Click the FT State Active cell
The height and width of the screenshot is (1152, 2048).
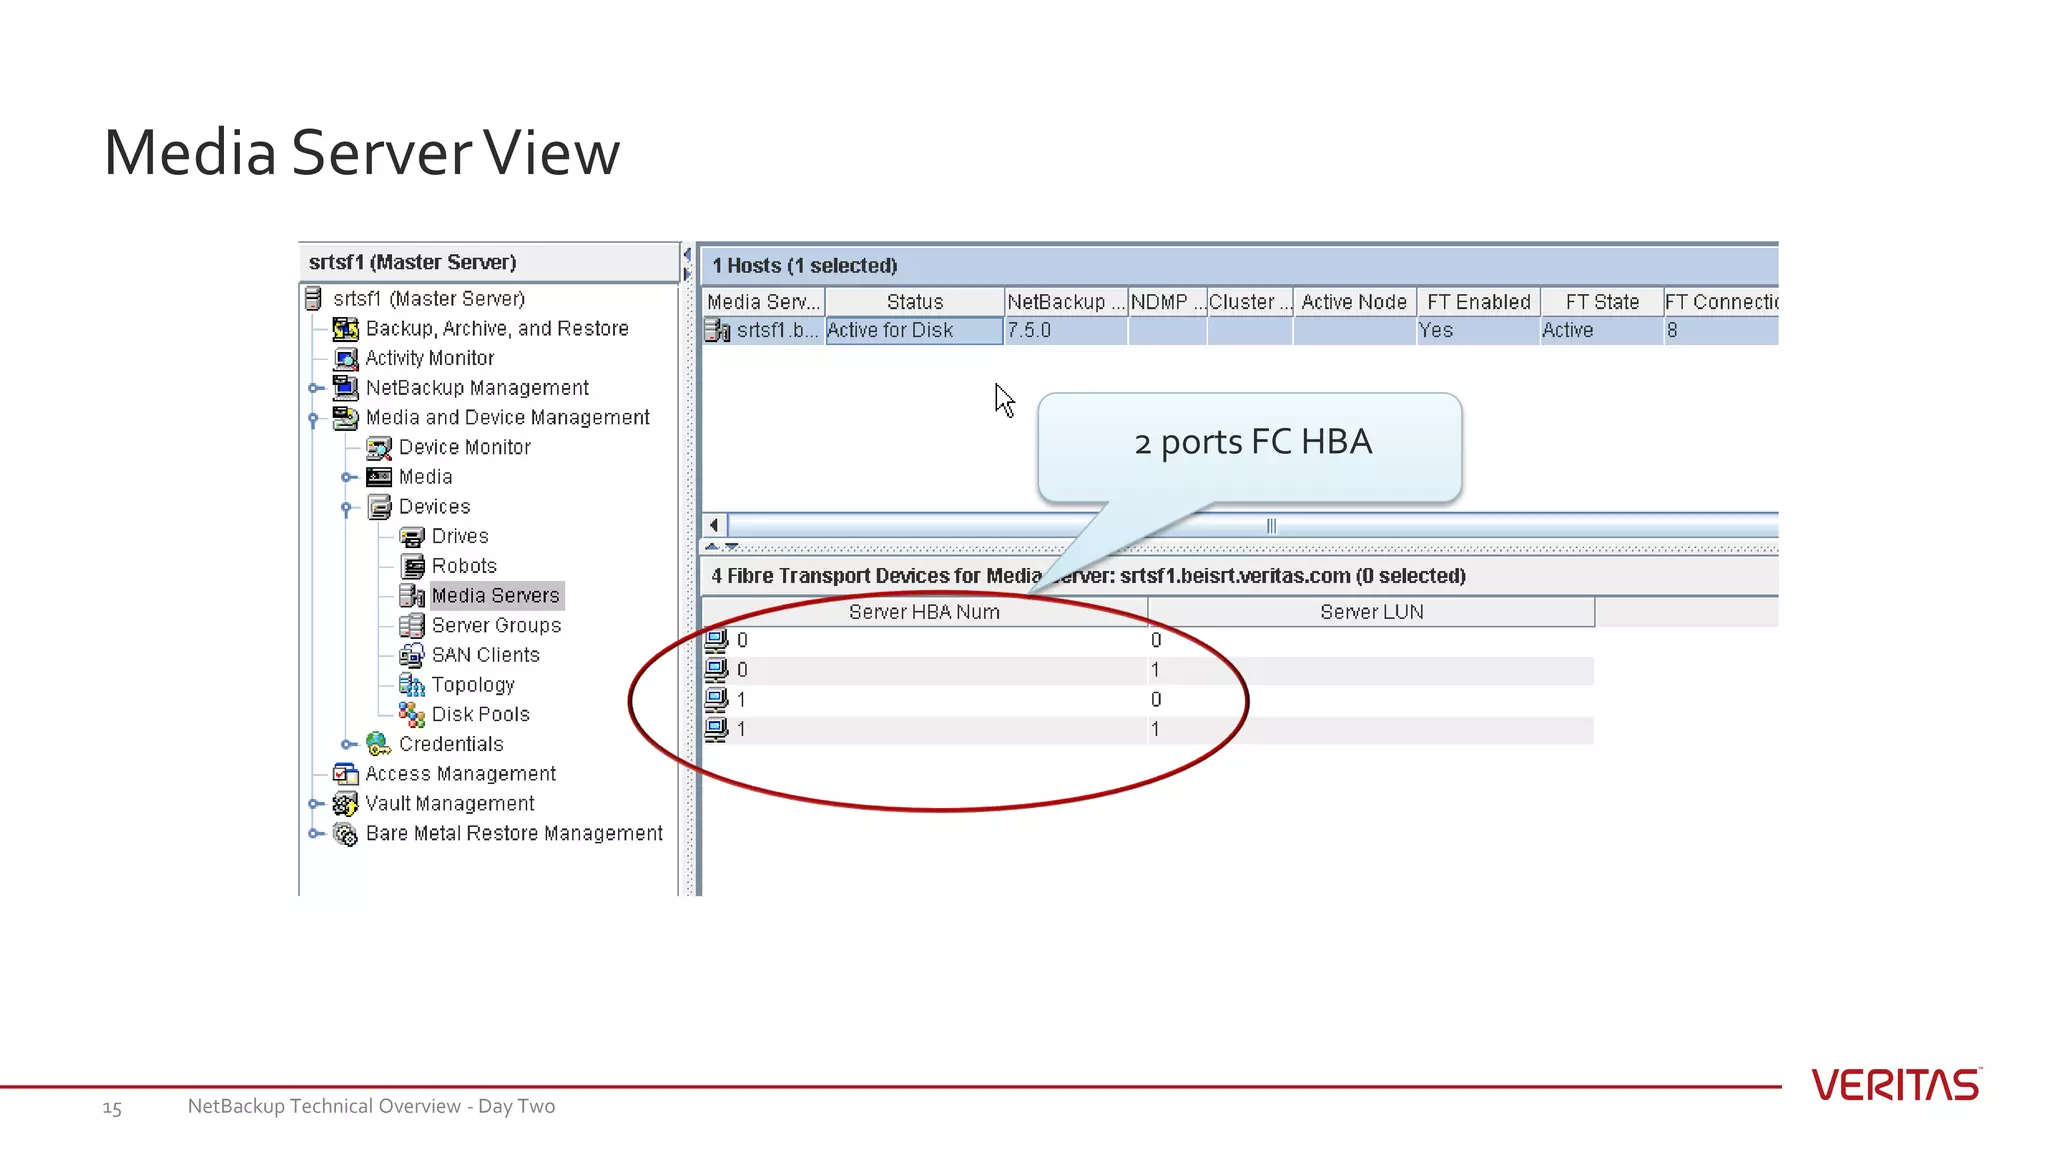click(1602, 331)
